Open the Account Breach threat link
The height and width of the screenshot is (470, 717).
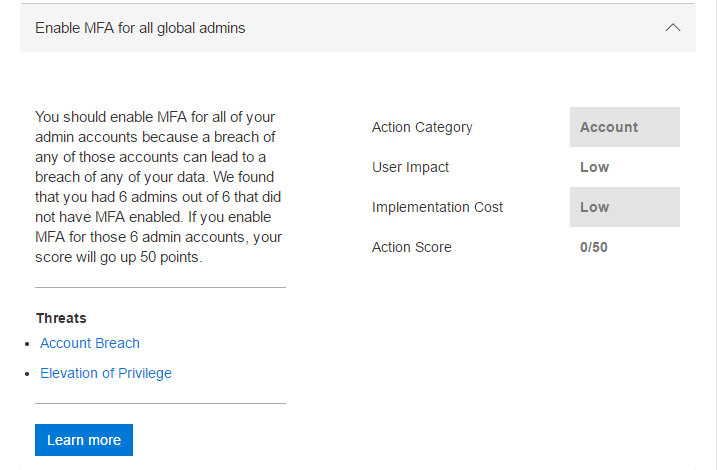[90, 343]
